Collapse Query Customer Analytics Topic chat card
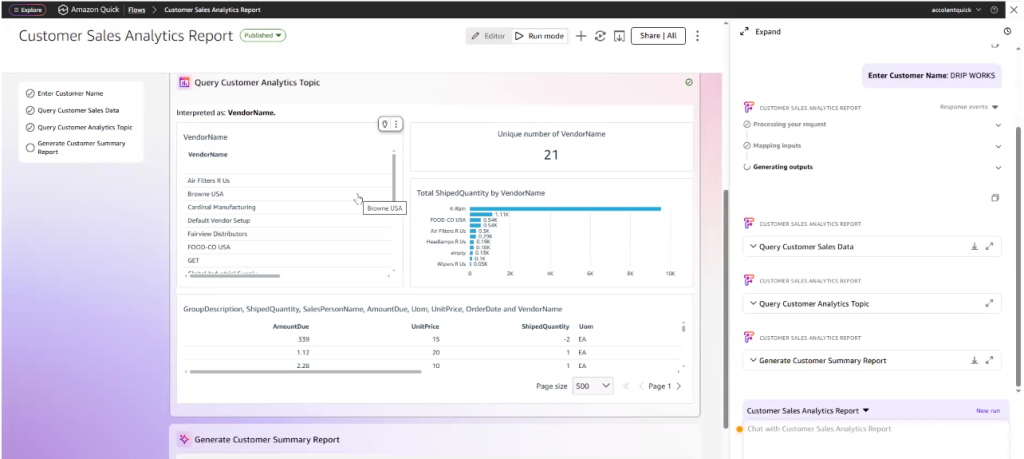 point(753,304)
